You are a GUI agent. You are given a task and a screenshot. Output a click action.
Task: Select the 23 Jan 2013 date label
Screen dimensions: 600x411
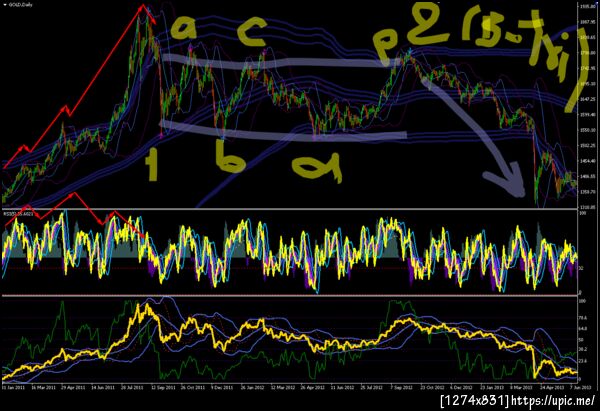(x=492, y=388)
